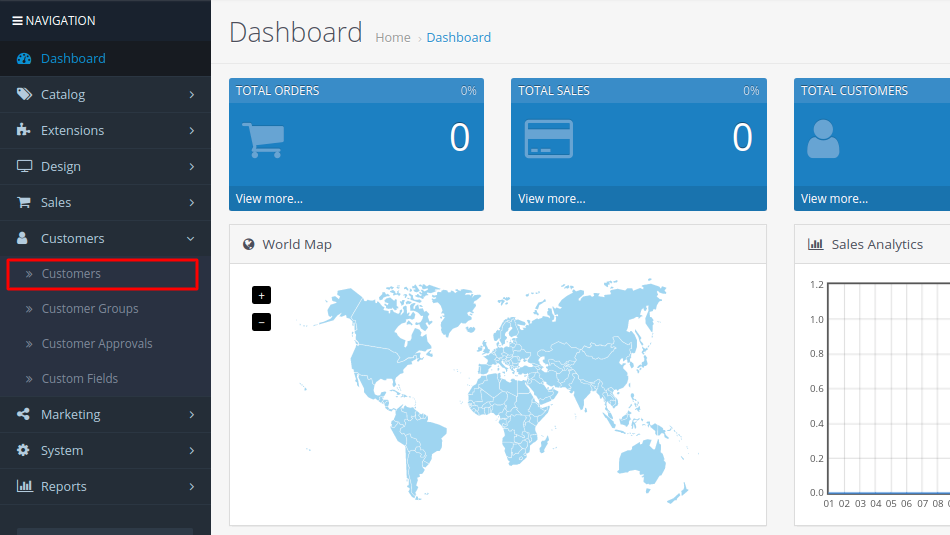Click the Catalog tags icon
The image size is (950, 535).
(24, 94)
